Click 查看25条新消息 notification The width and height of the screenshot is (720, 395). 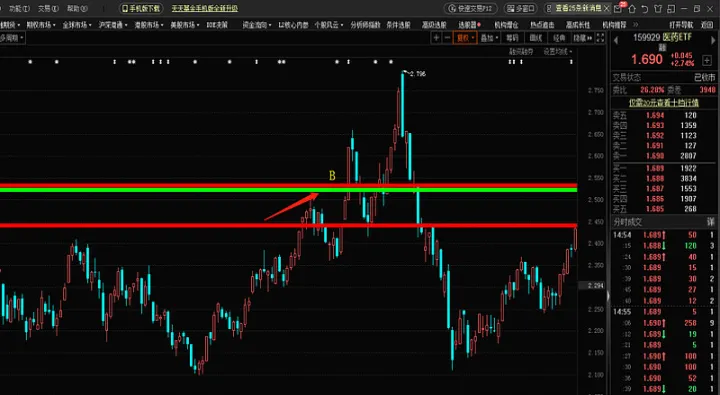(x=578, y=8)
